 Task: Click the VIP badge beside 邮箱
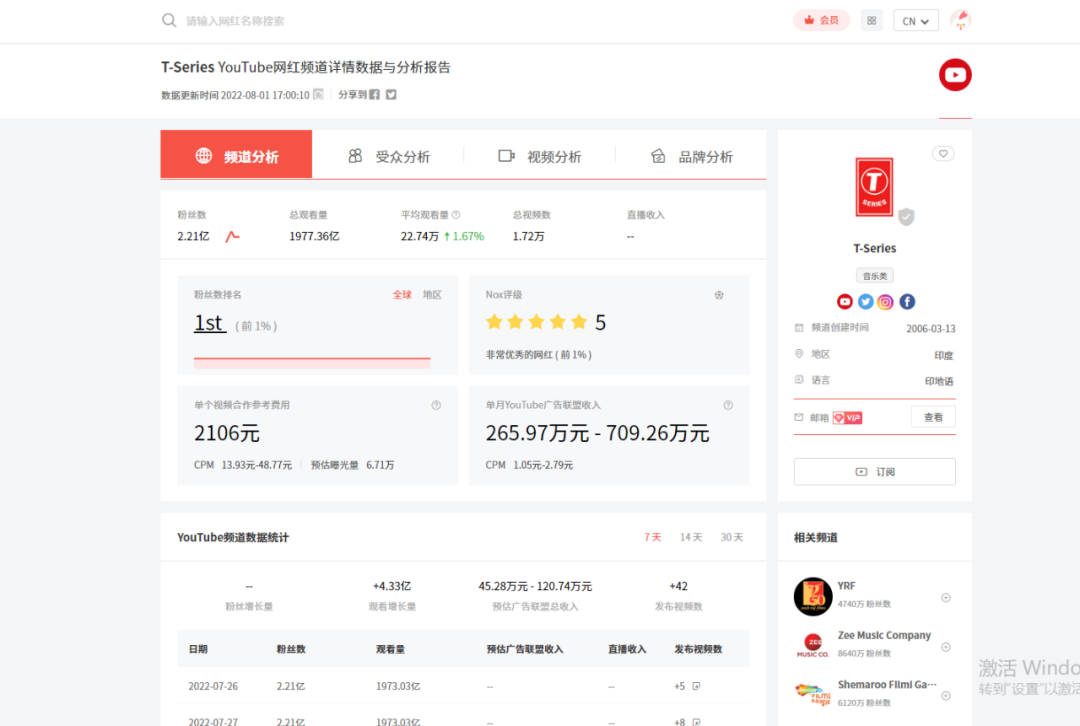847,417
